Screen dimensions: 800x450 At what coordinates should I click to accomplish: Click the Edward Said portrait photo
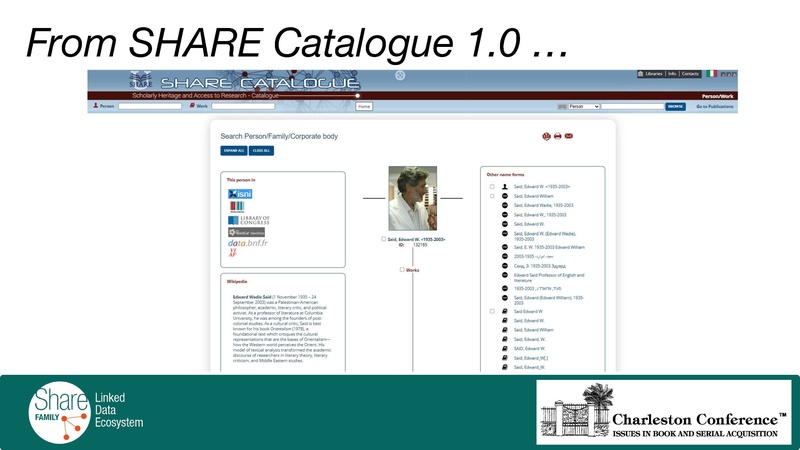pyautogui.click(x=413, y=198)
